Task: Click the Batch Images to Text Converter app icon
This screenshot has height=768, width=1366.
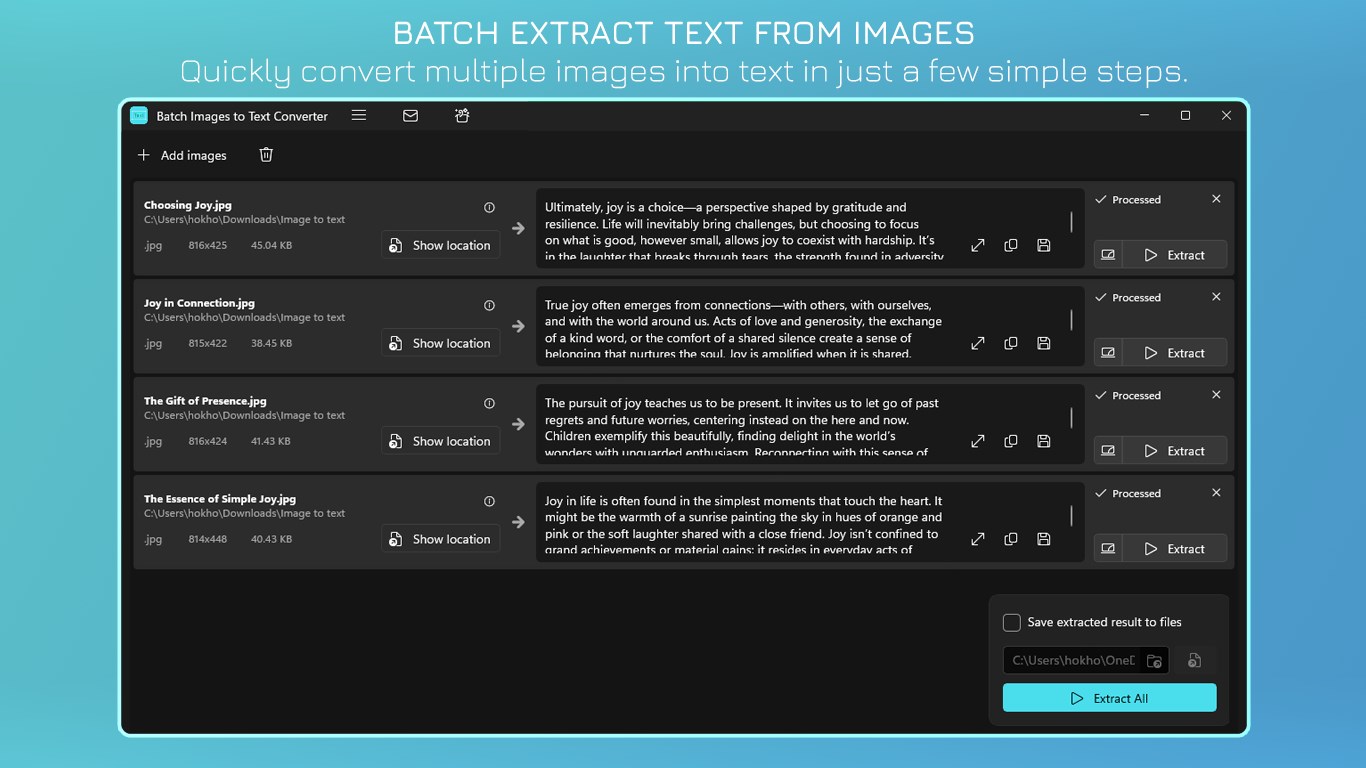Action: (139, 116)
